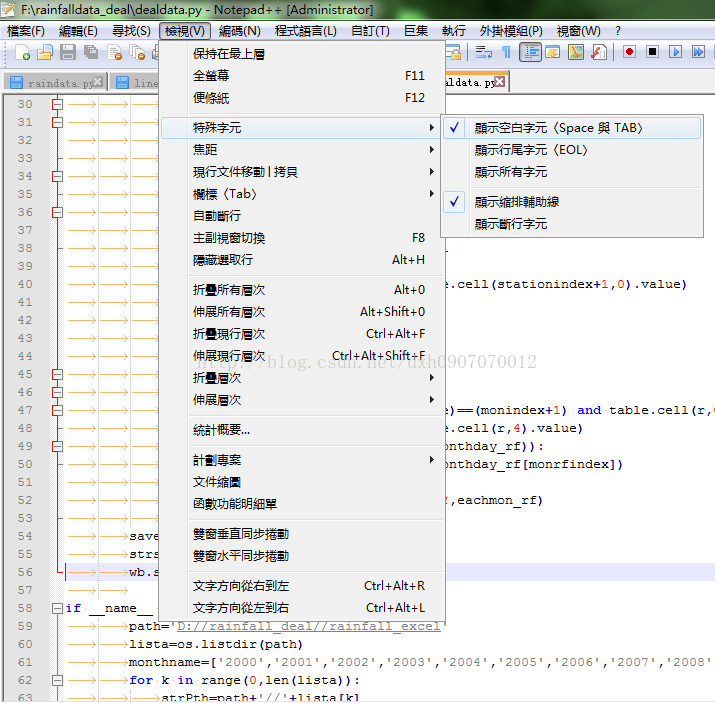Expand the 伸展層次 submenu
This screenshot has width=715, height=703.
pos(302,400)
